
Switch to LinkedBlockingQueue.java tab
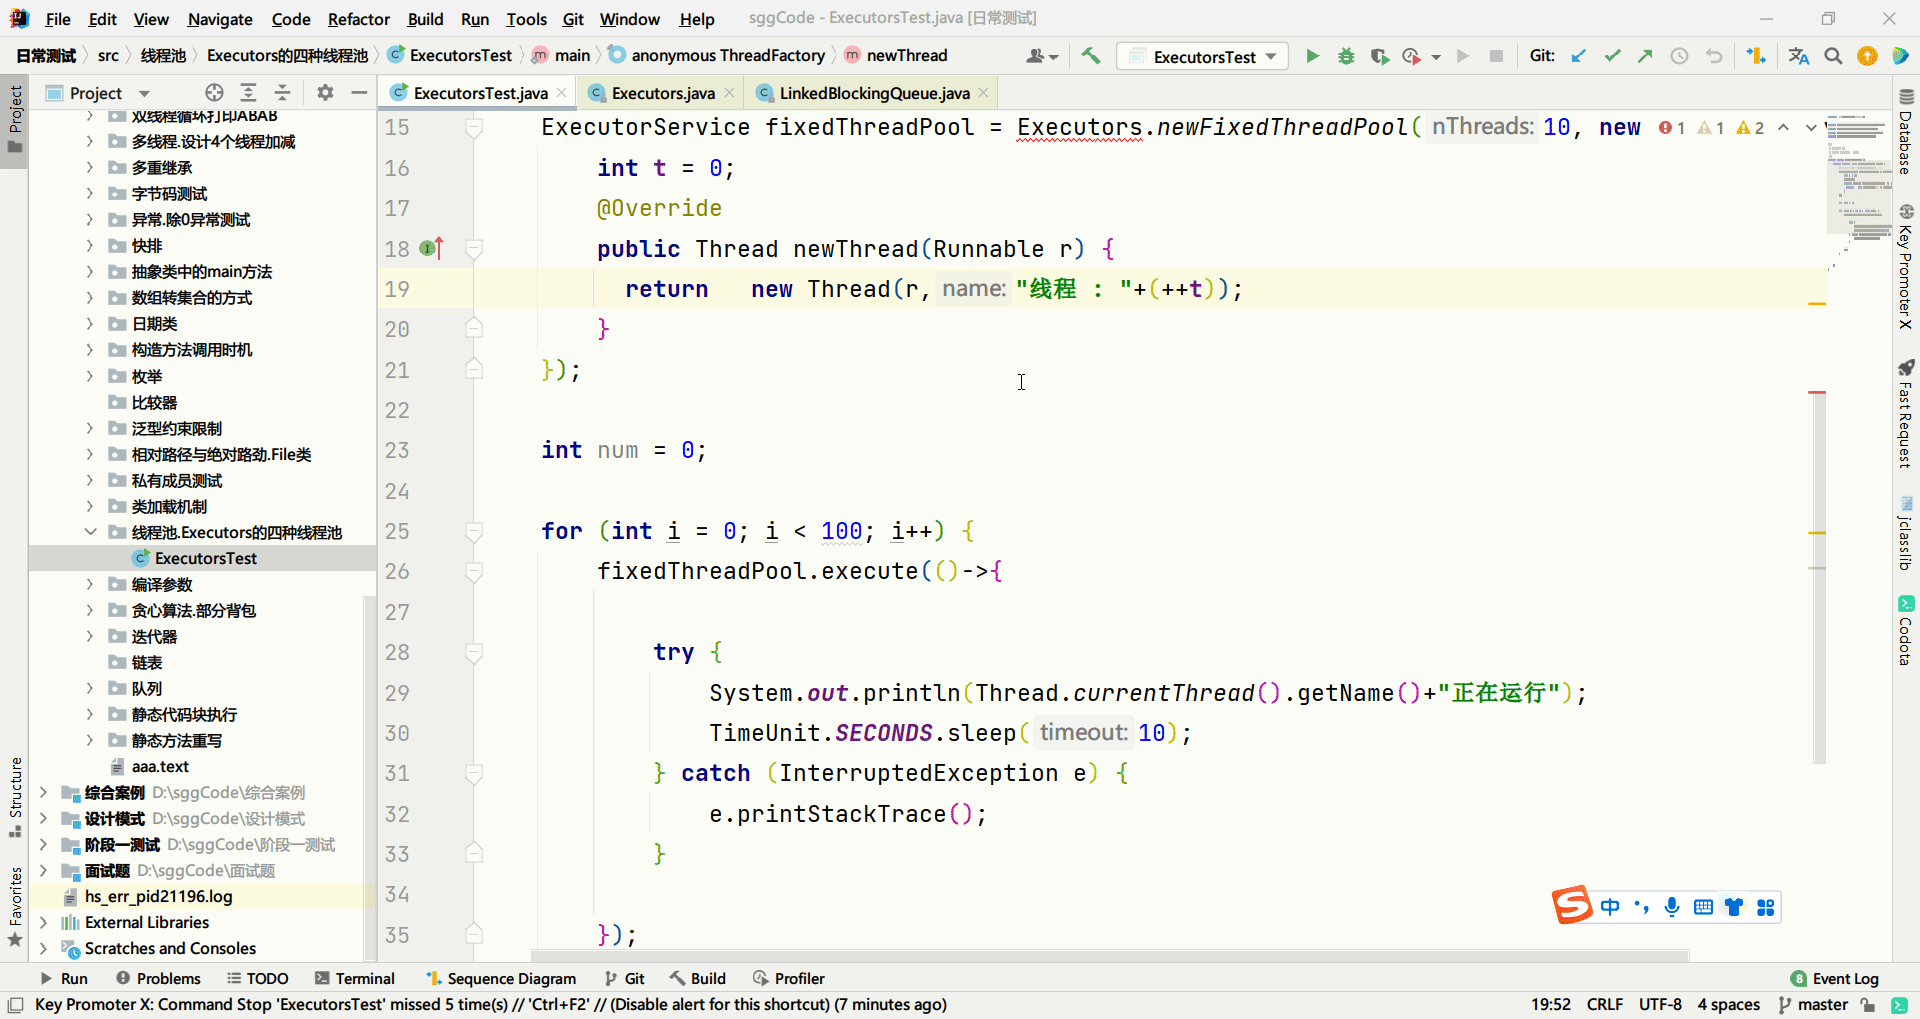[x=874, y=93]
